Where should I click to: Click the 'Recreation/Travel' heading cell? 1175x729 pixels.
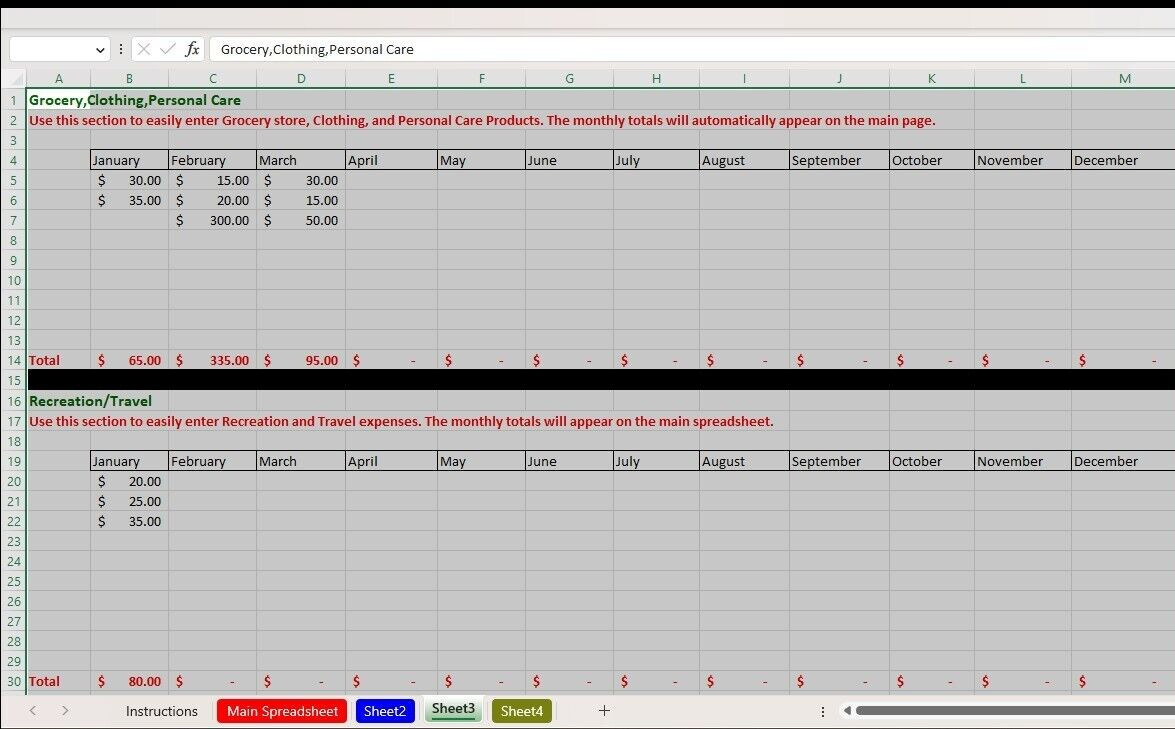[x=90, y=401]
